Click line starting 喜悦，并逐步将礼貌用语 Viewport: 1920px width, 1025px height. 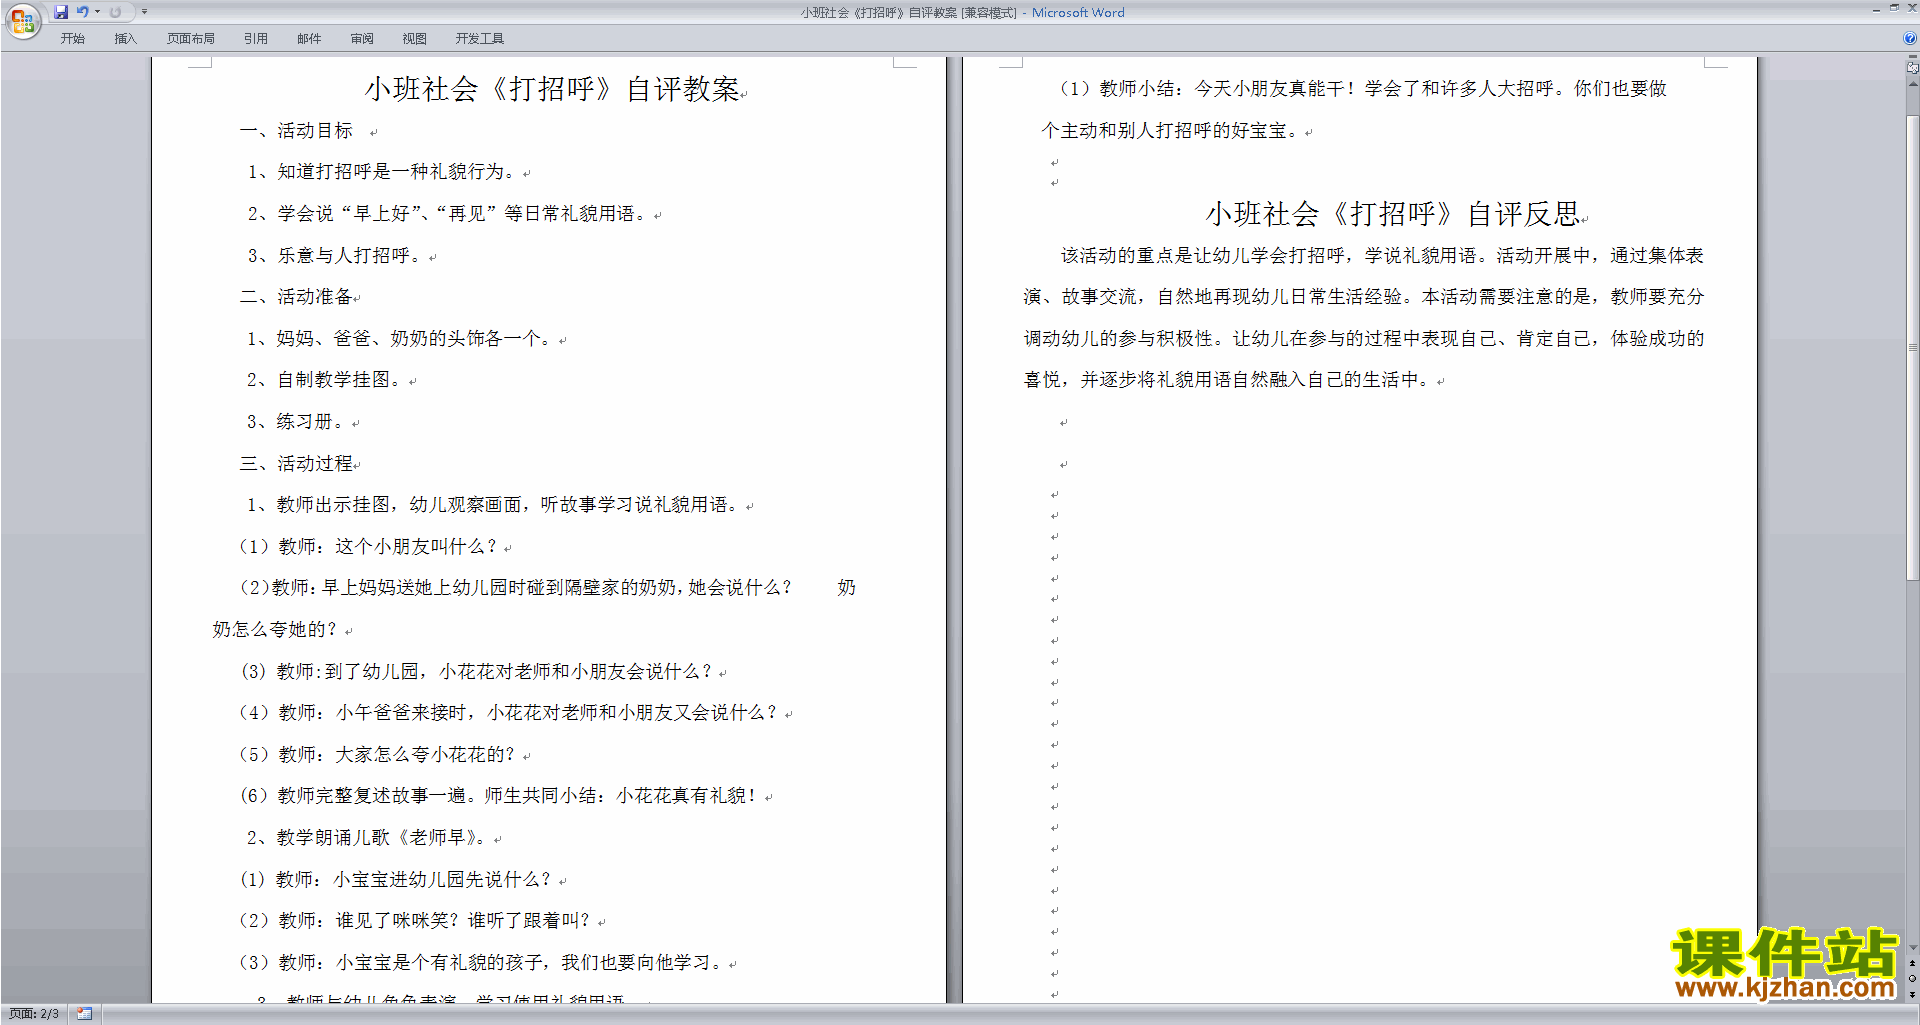[1228, 380]
